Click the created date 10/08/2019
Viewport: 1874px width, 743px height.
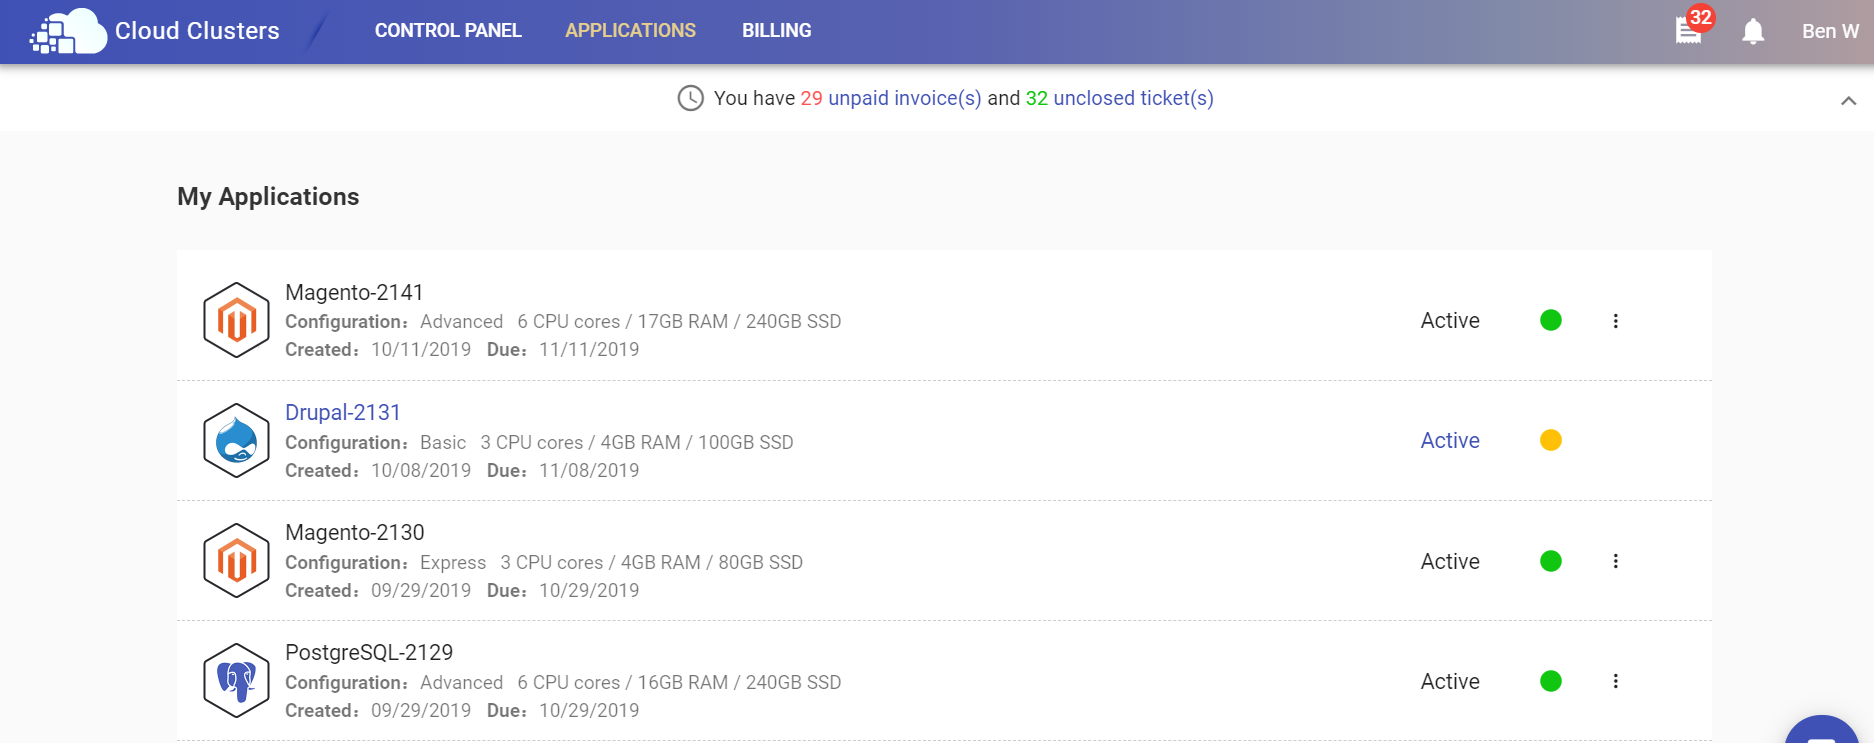tap(421, 470)
